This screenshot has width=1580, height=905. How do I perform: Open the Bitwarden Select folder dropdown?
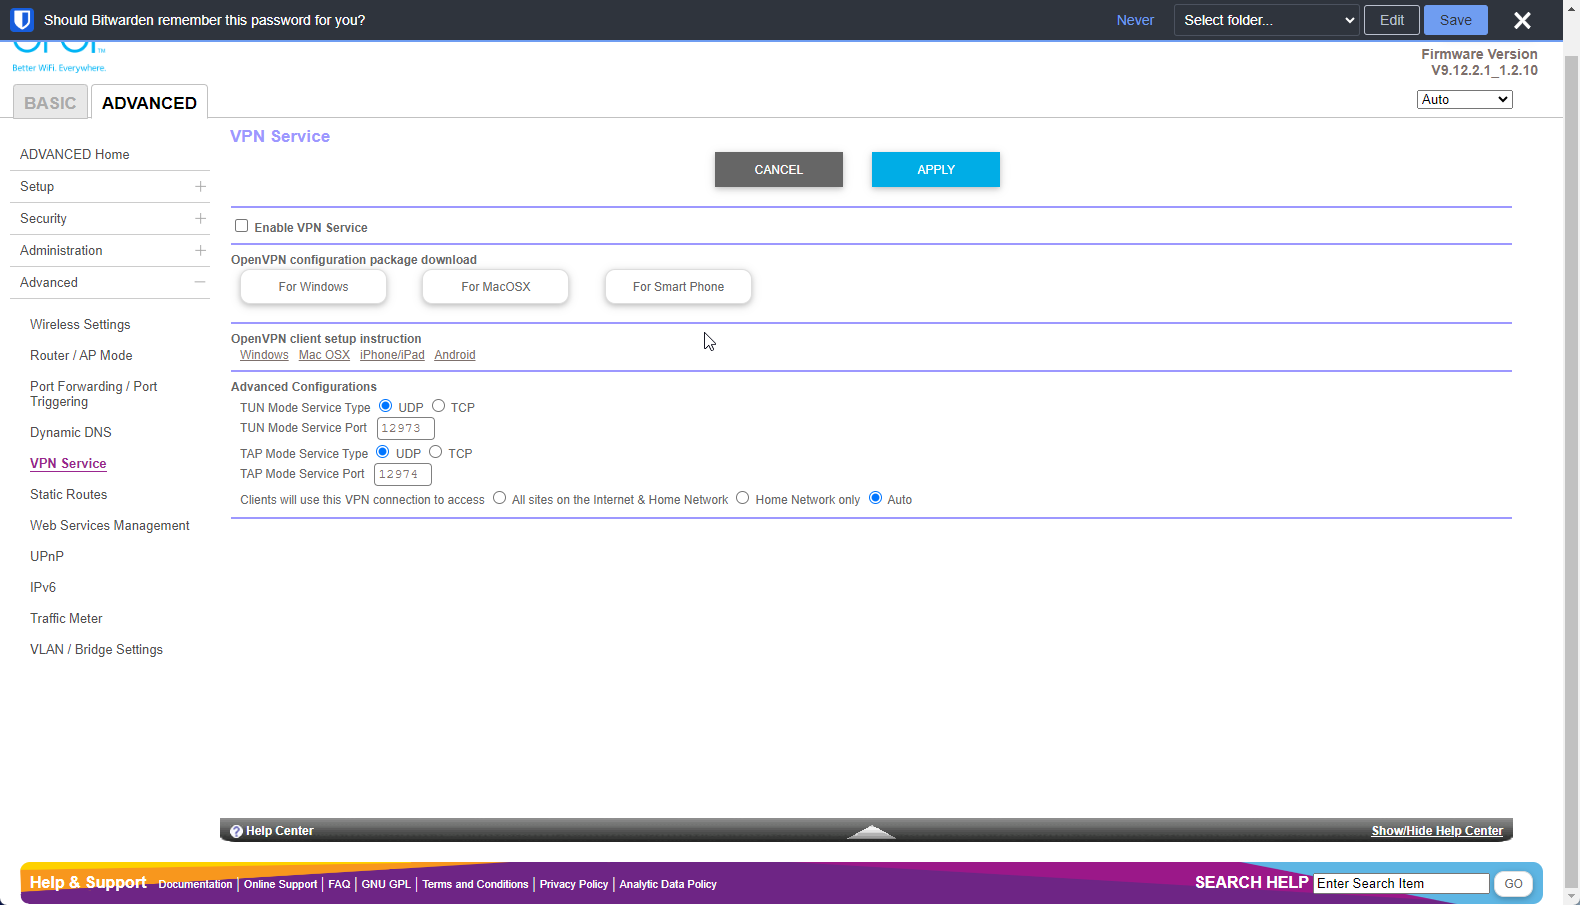pos(1266,20)
